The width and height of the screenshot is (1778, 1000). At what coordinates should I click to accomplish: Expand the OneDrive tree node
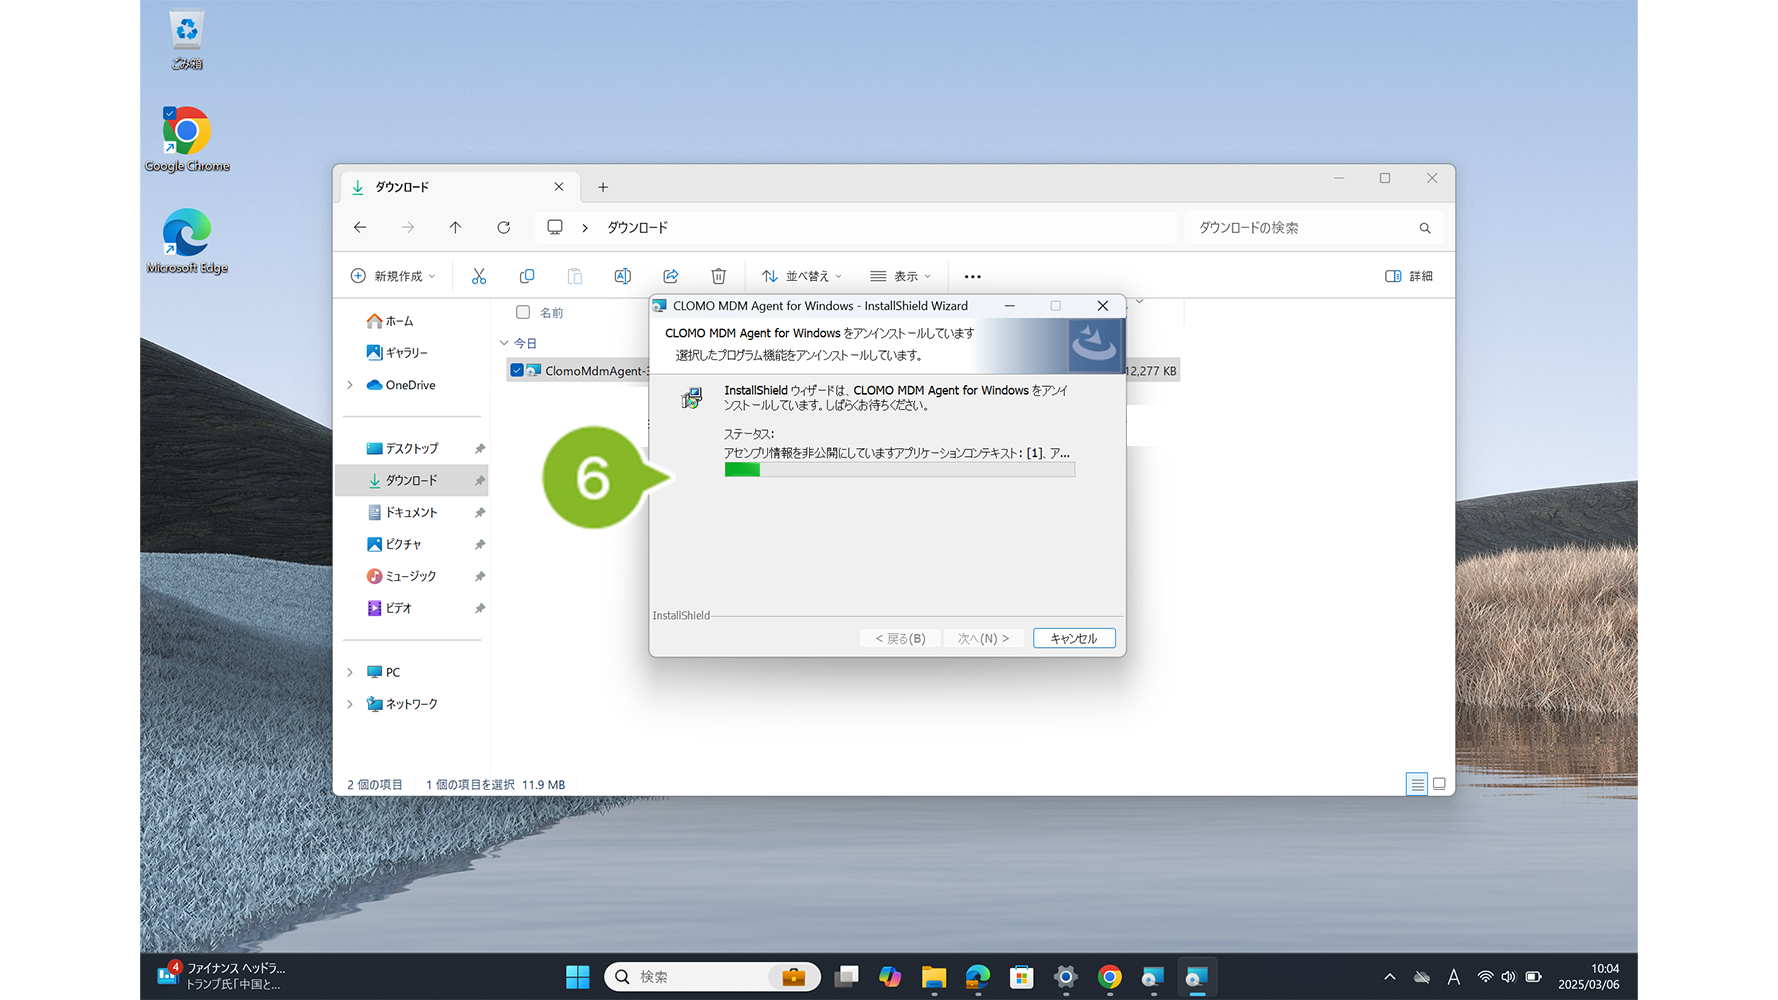click(x=350, y=385)
